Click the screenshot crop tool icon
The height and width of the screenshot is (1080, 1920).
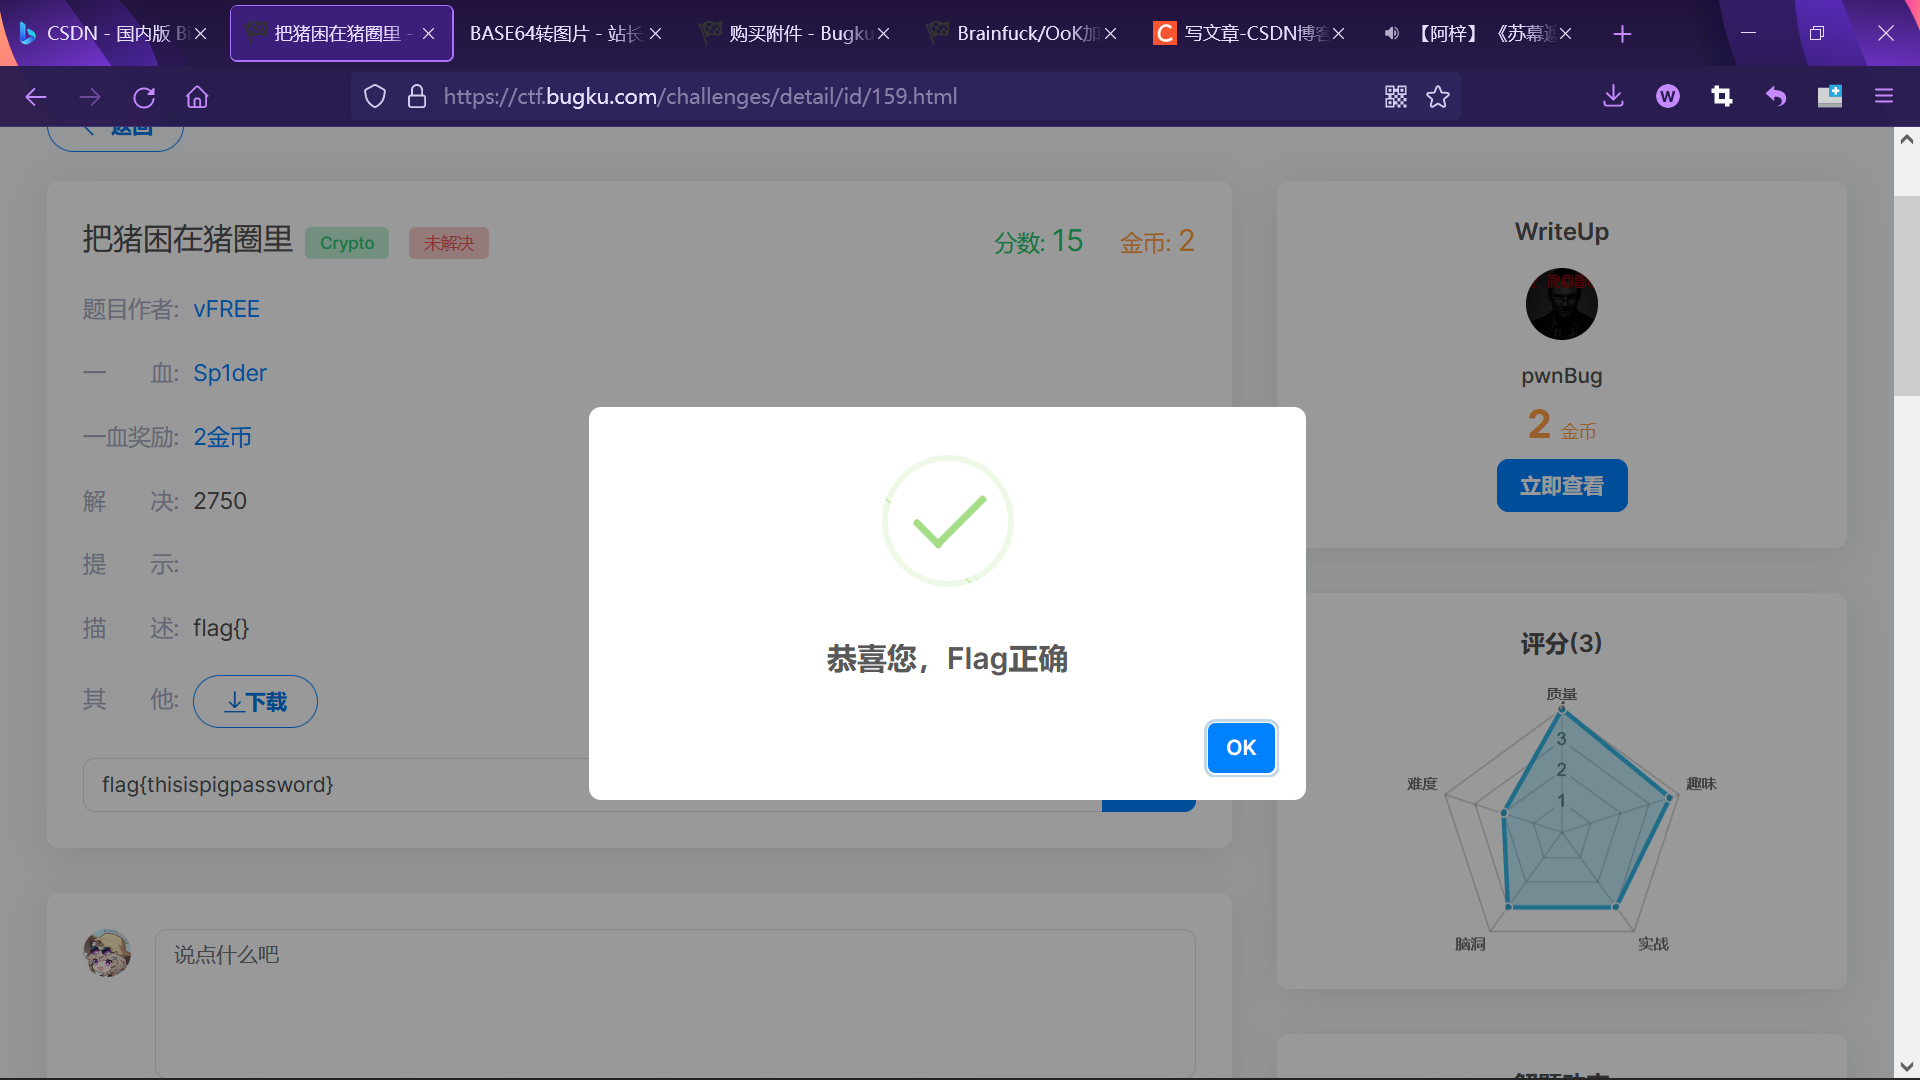(x=1721, y=97)
